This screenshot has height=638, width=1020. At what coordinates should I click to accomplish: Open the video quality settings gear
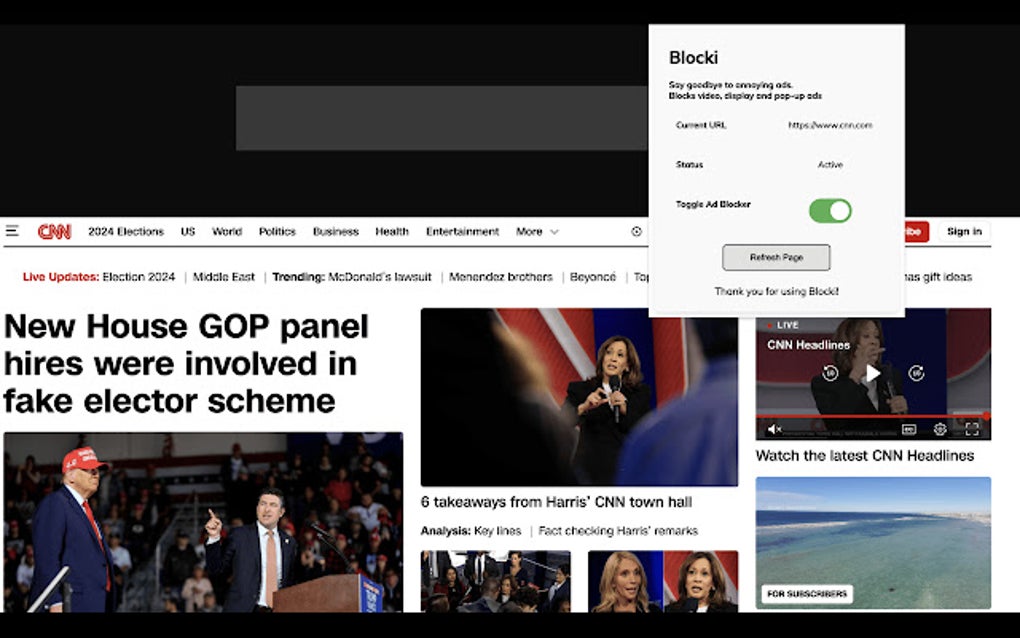940,429
